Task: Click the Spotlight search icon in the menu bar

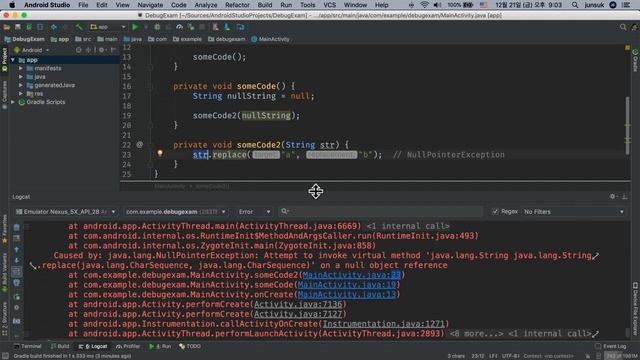Action: 575,5
